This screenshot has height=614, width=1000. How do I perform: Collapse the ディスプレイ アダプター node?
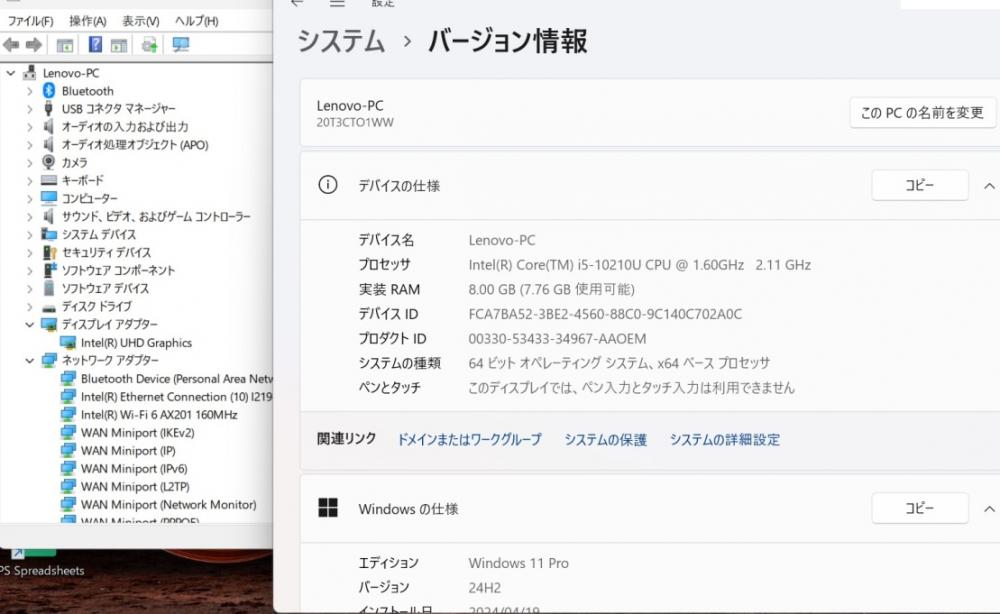tap(29, 325)
